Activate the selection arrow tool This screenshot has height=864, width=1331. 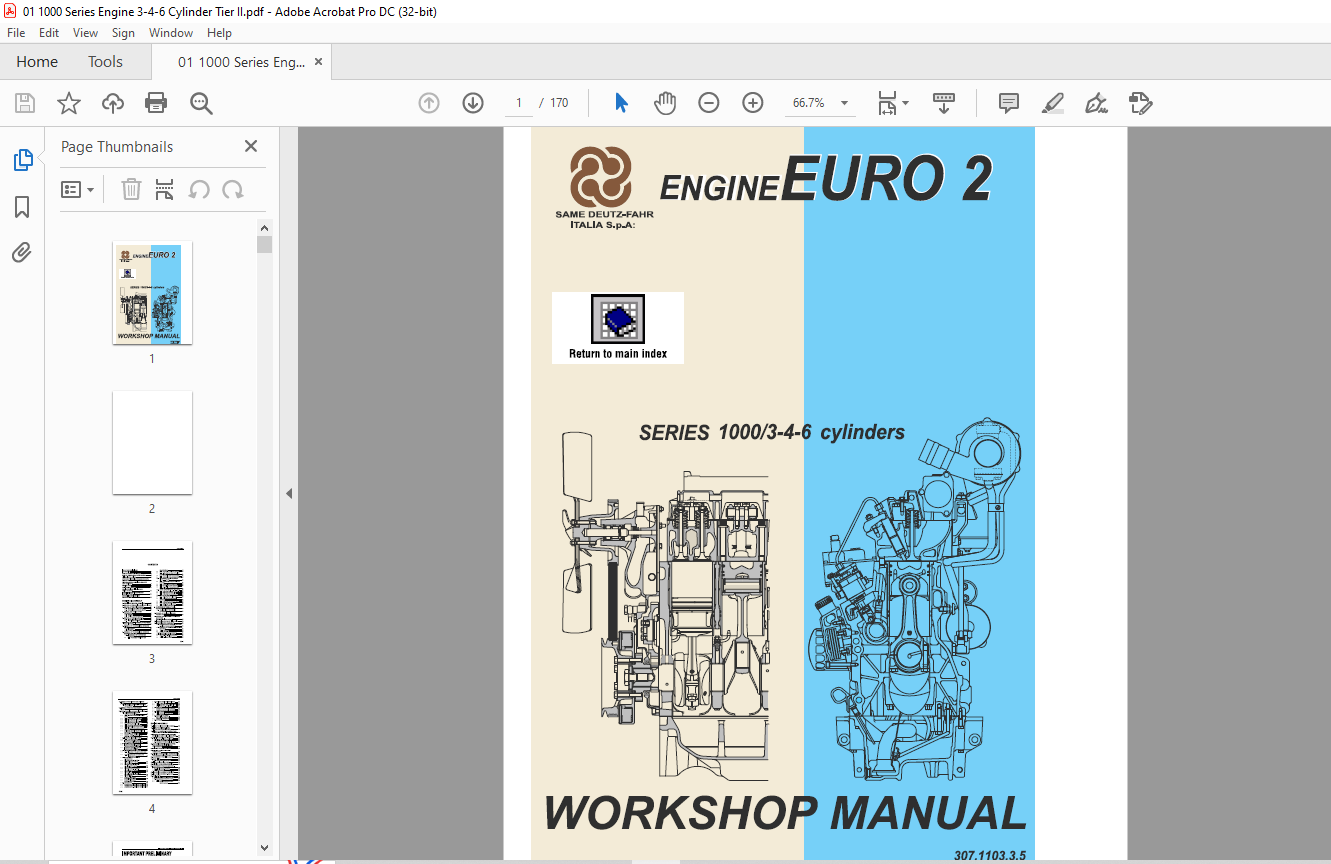621,103
